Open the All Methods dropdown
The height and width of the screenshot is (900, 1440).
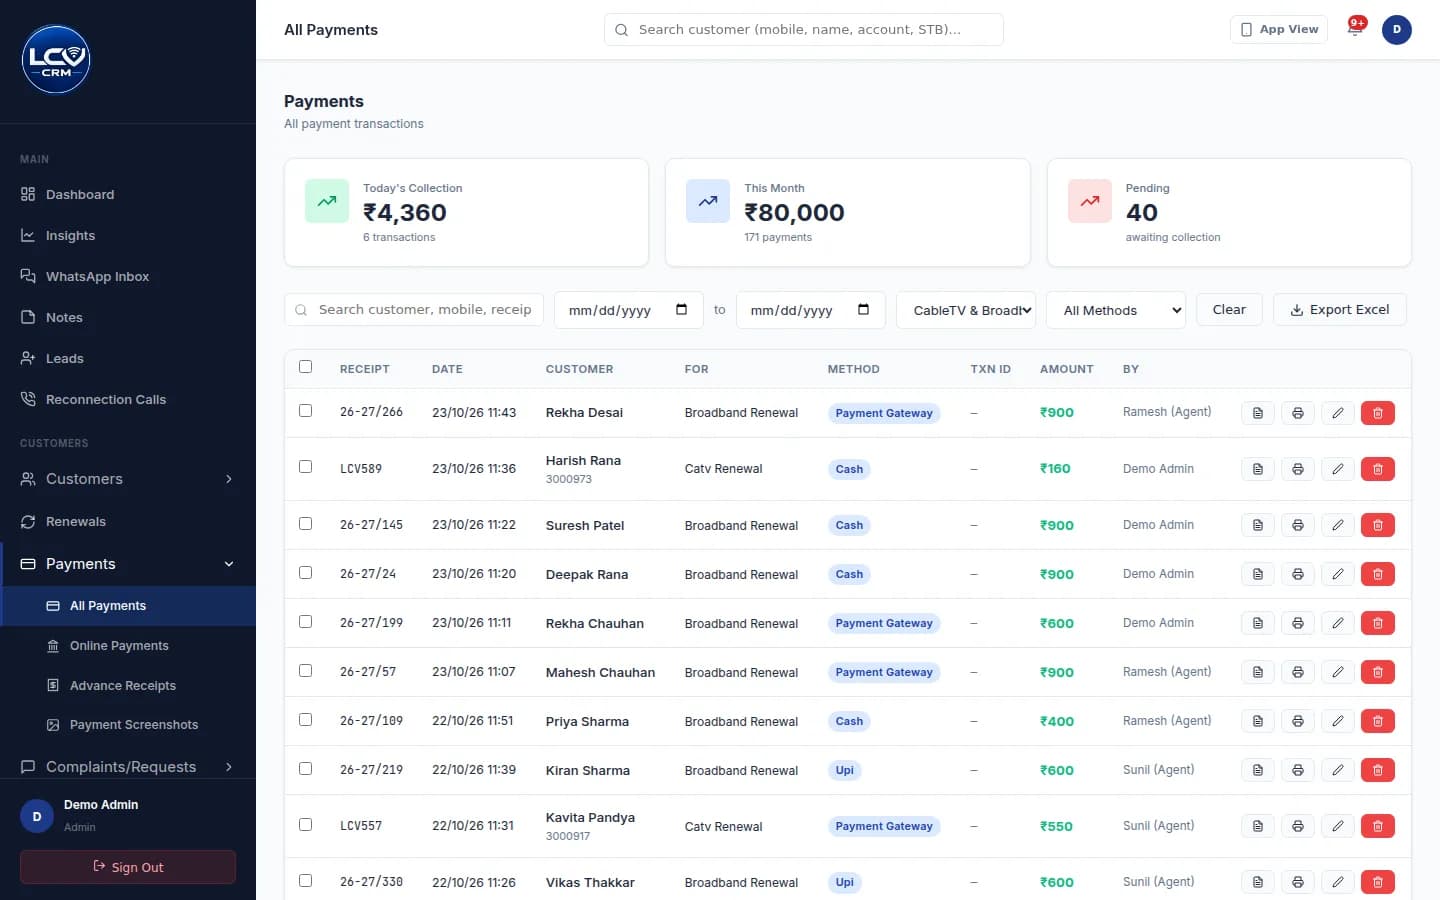pyautogui.click(x=1116, y=310)
